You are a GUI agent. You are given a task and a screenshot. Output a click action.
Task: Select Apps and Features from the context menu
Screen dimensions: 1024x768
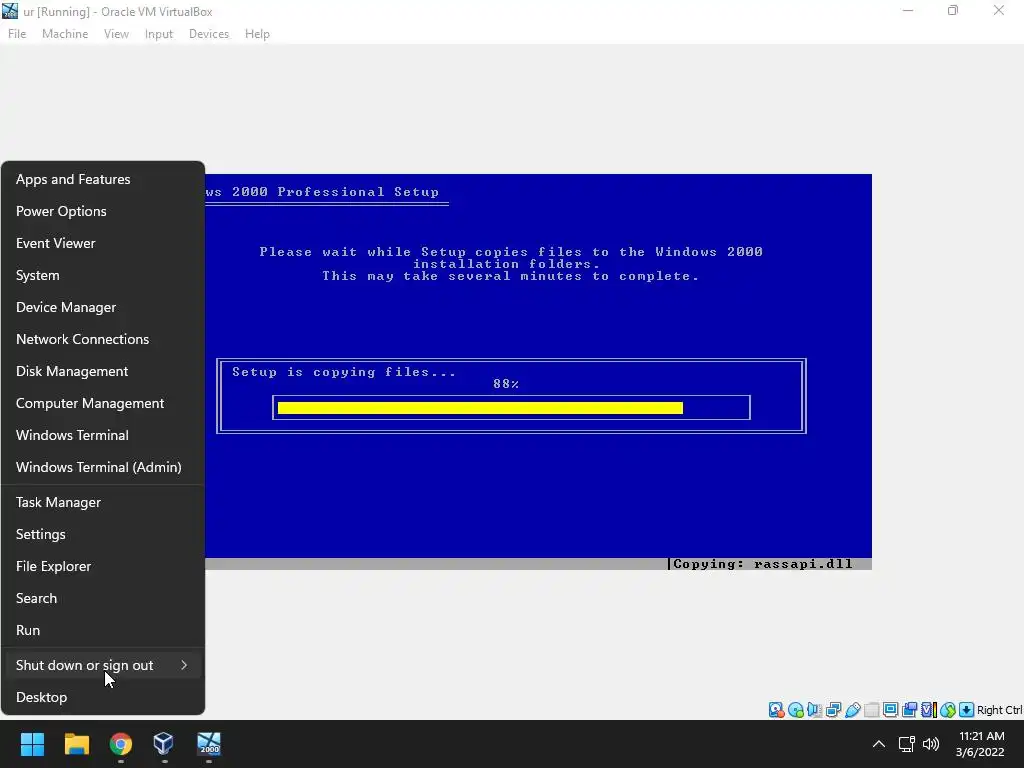[103, 179]
